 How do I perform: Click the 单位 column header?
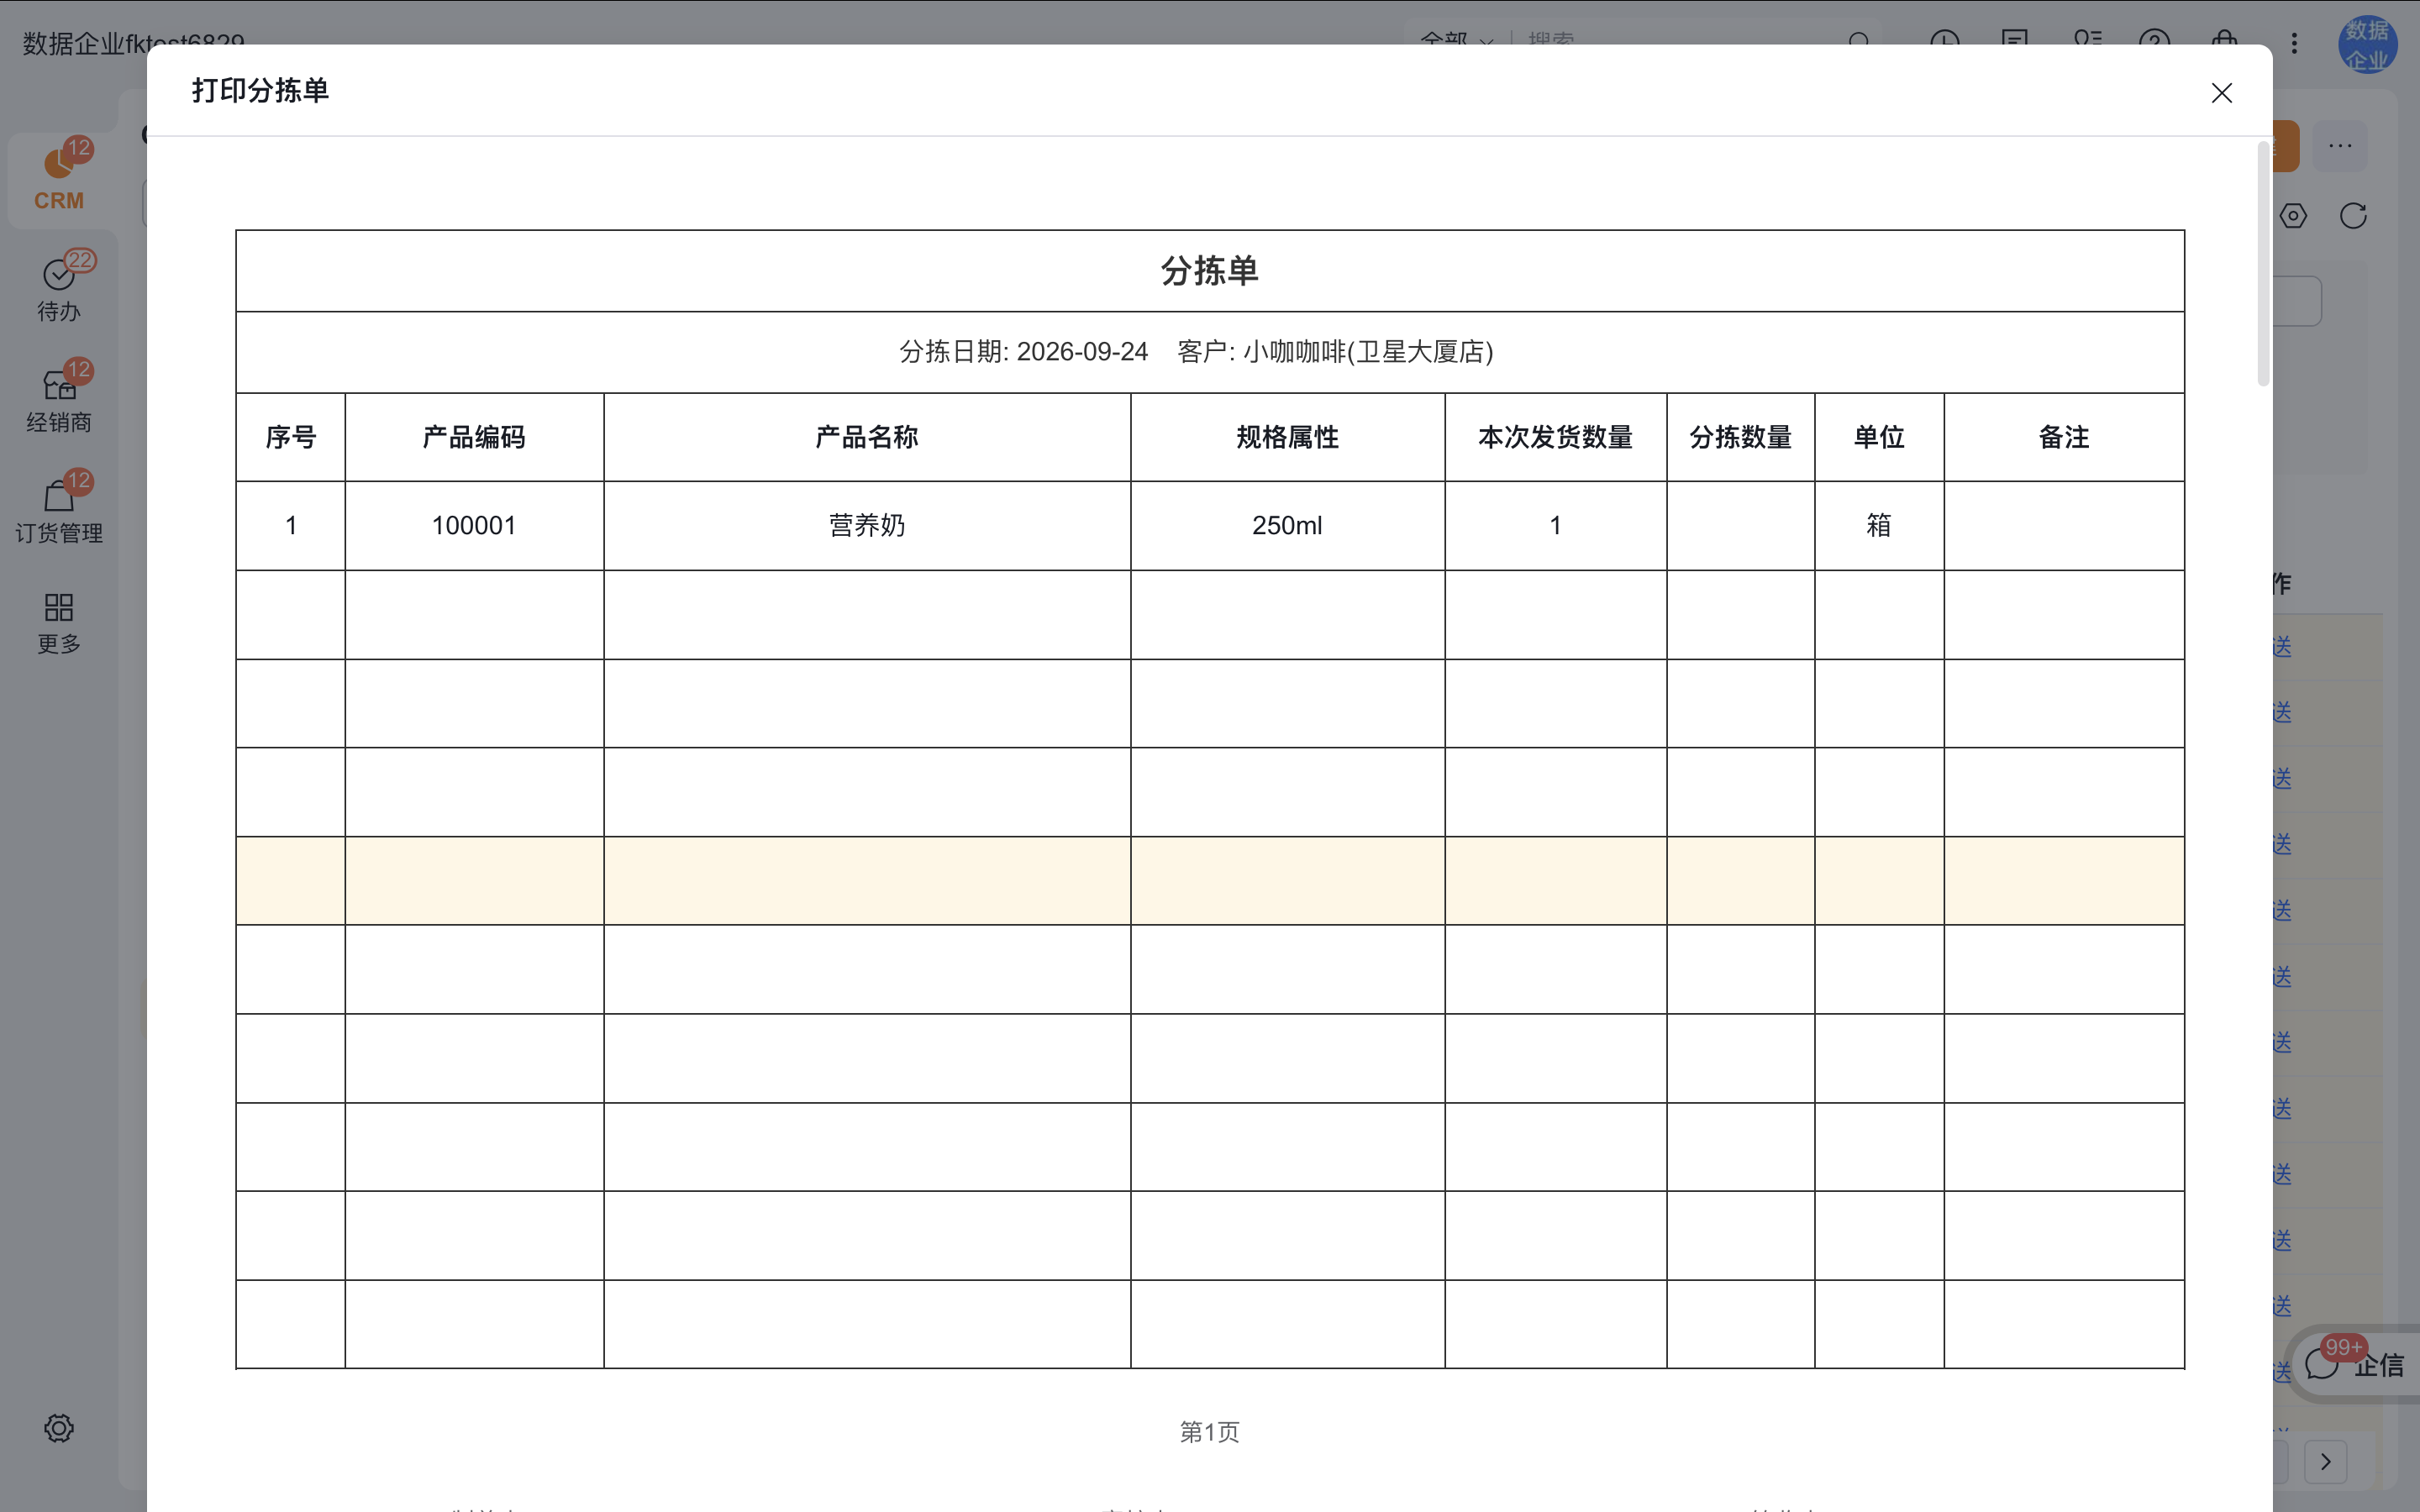tap(1879, 437)
